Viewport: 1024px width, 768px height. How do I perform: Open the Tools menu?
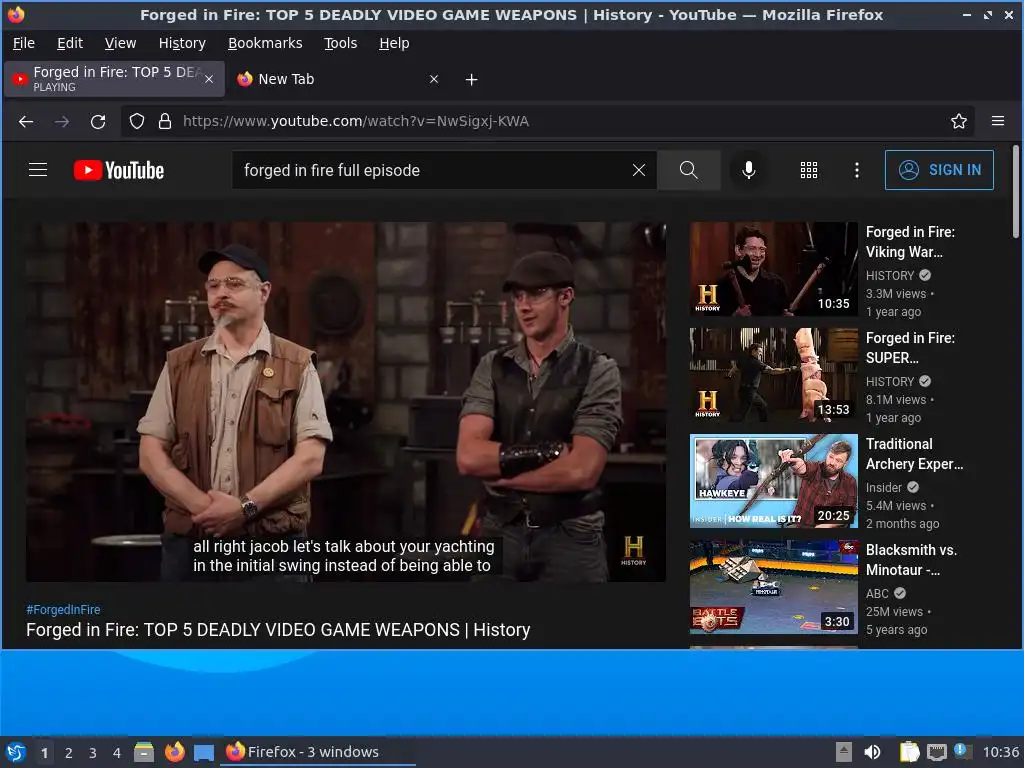click(341, 43)
